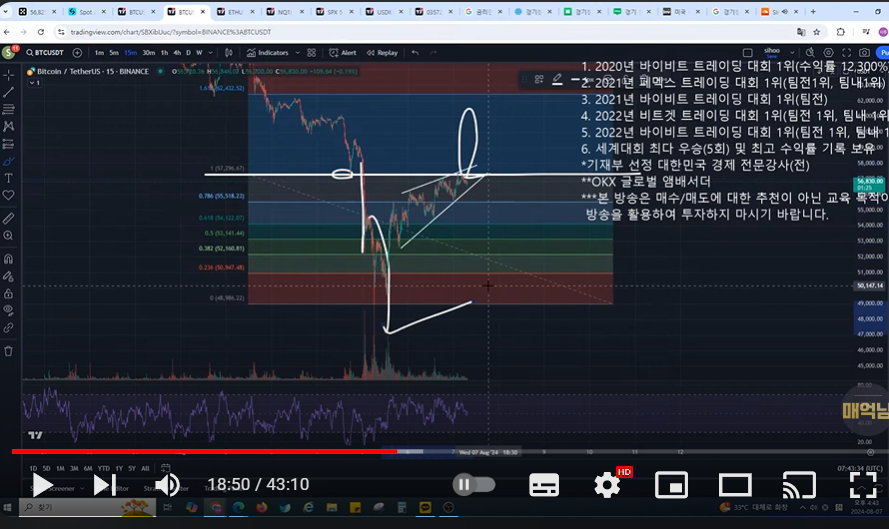Pick the ruler measure tool
The width and height of the screenshot is (889, 529).
9,218
